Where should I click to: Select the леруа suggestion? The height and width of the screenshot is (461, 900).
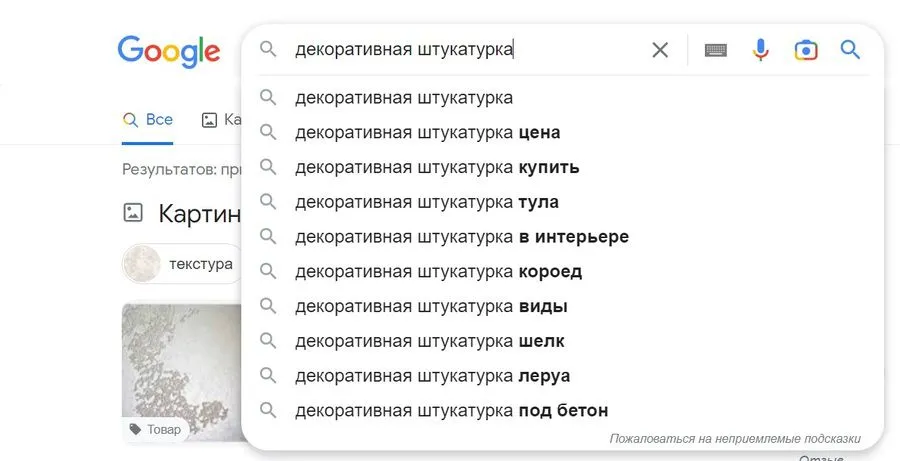(x=433, y=376)
